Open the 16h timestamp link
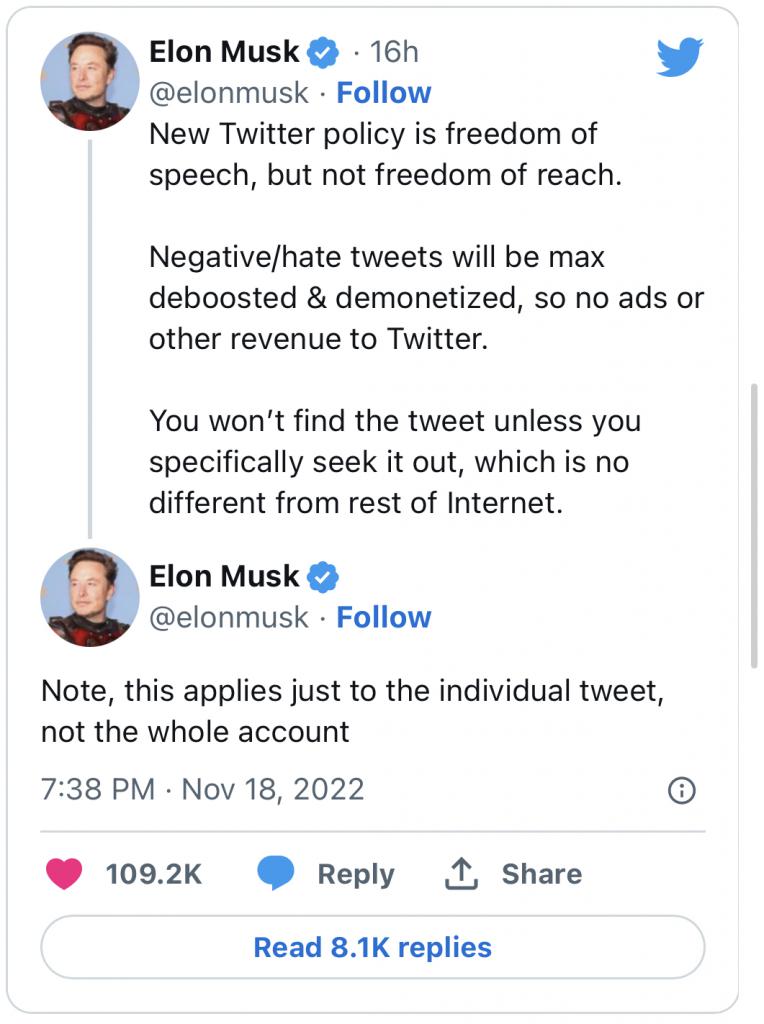764x1024 pixels. 394,52
